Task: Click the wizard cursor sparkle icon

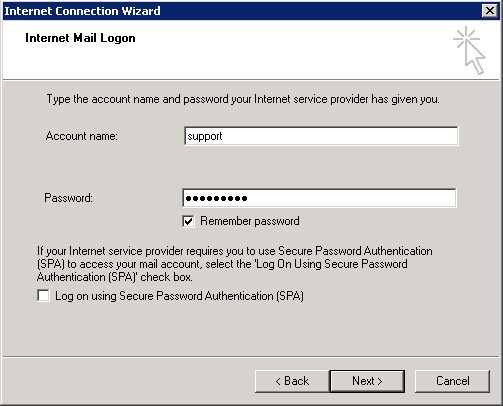Action: coord(469,50)
